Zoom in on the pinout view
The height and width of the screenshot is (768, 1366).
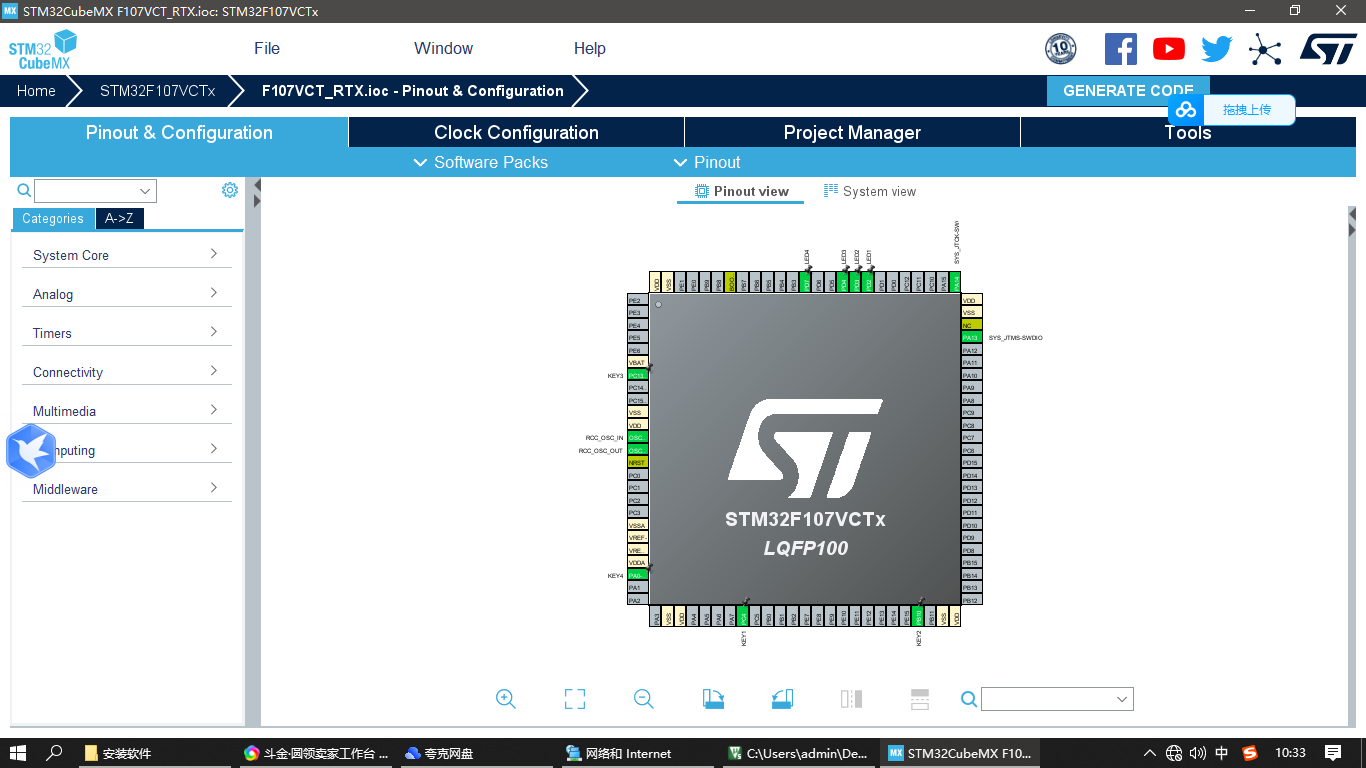tap(506, 699)
